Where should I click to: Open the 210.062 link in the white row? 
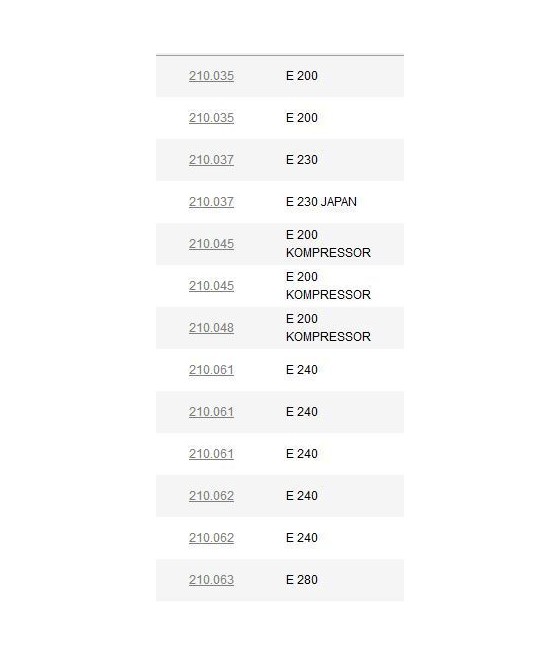click(211, 538)
